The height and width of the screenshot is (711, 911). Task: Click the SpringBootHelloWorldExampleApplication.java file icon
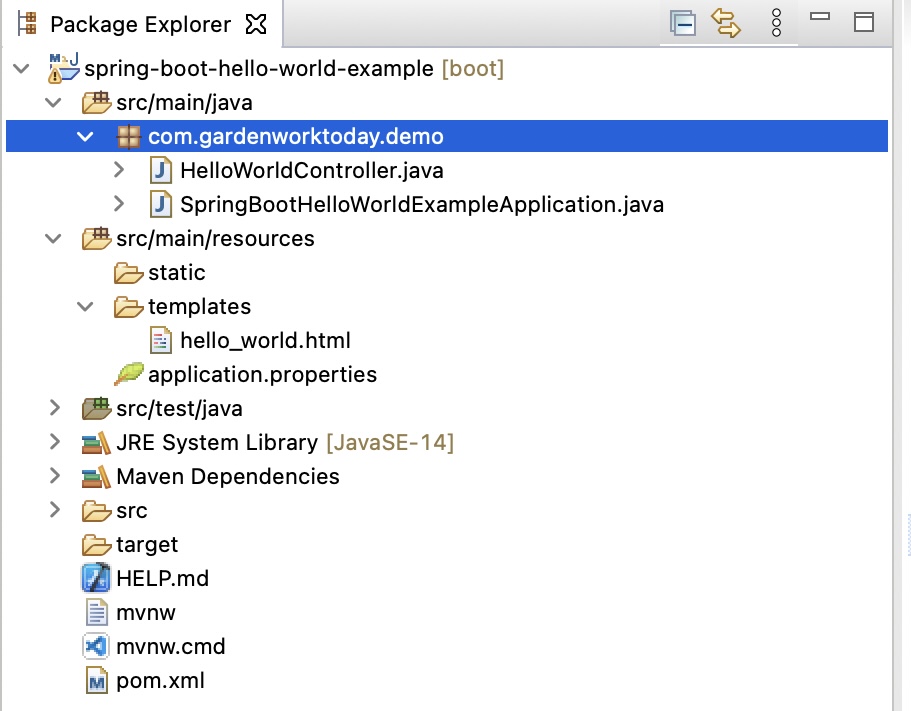pos(161,204)
